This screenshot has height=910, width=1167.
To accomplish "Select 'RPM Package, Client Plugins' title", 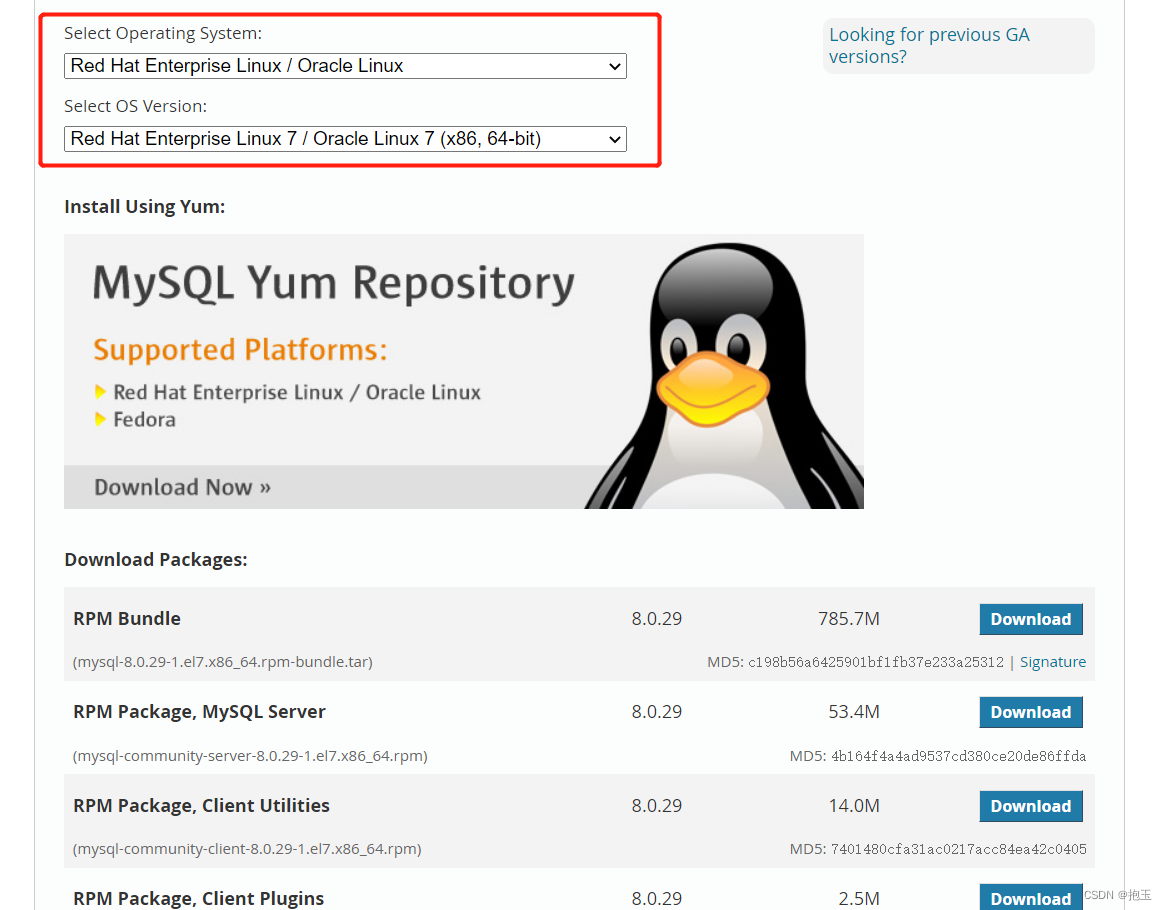I will click(199, 899).
